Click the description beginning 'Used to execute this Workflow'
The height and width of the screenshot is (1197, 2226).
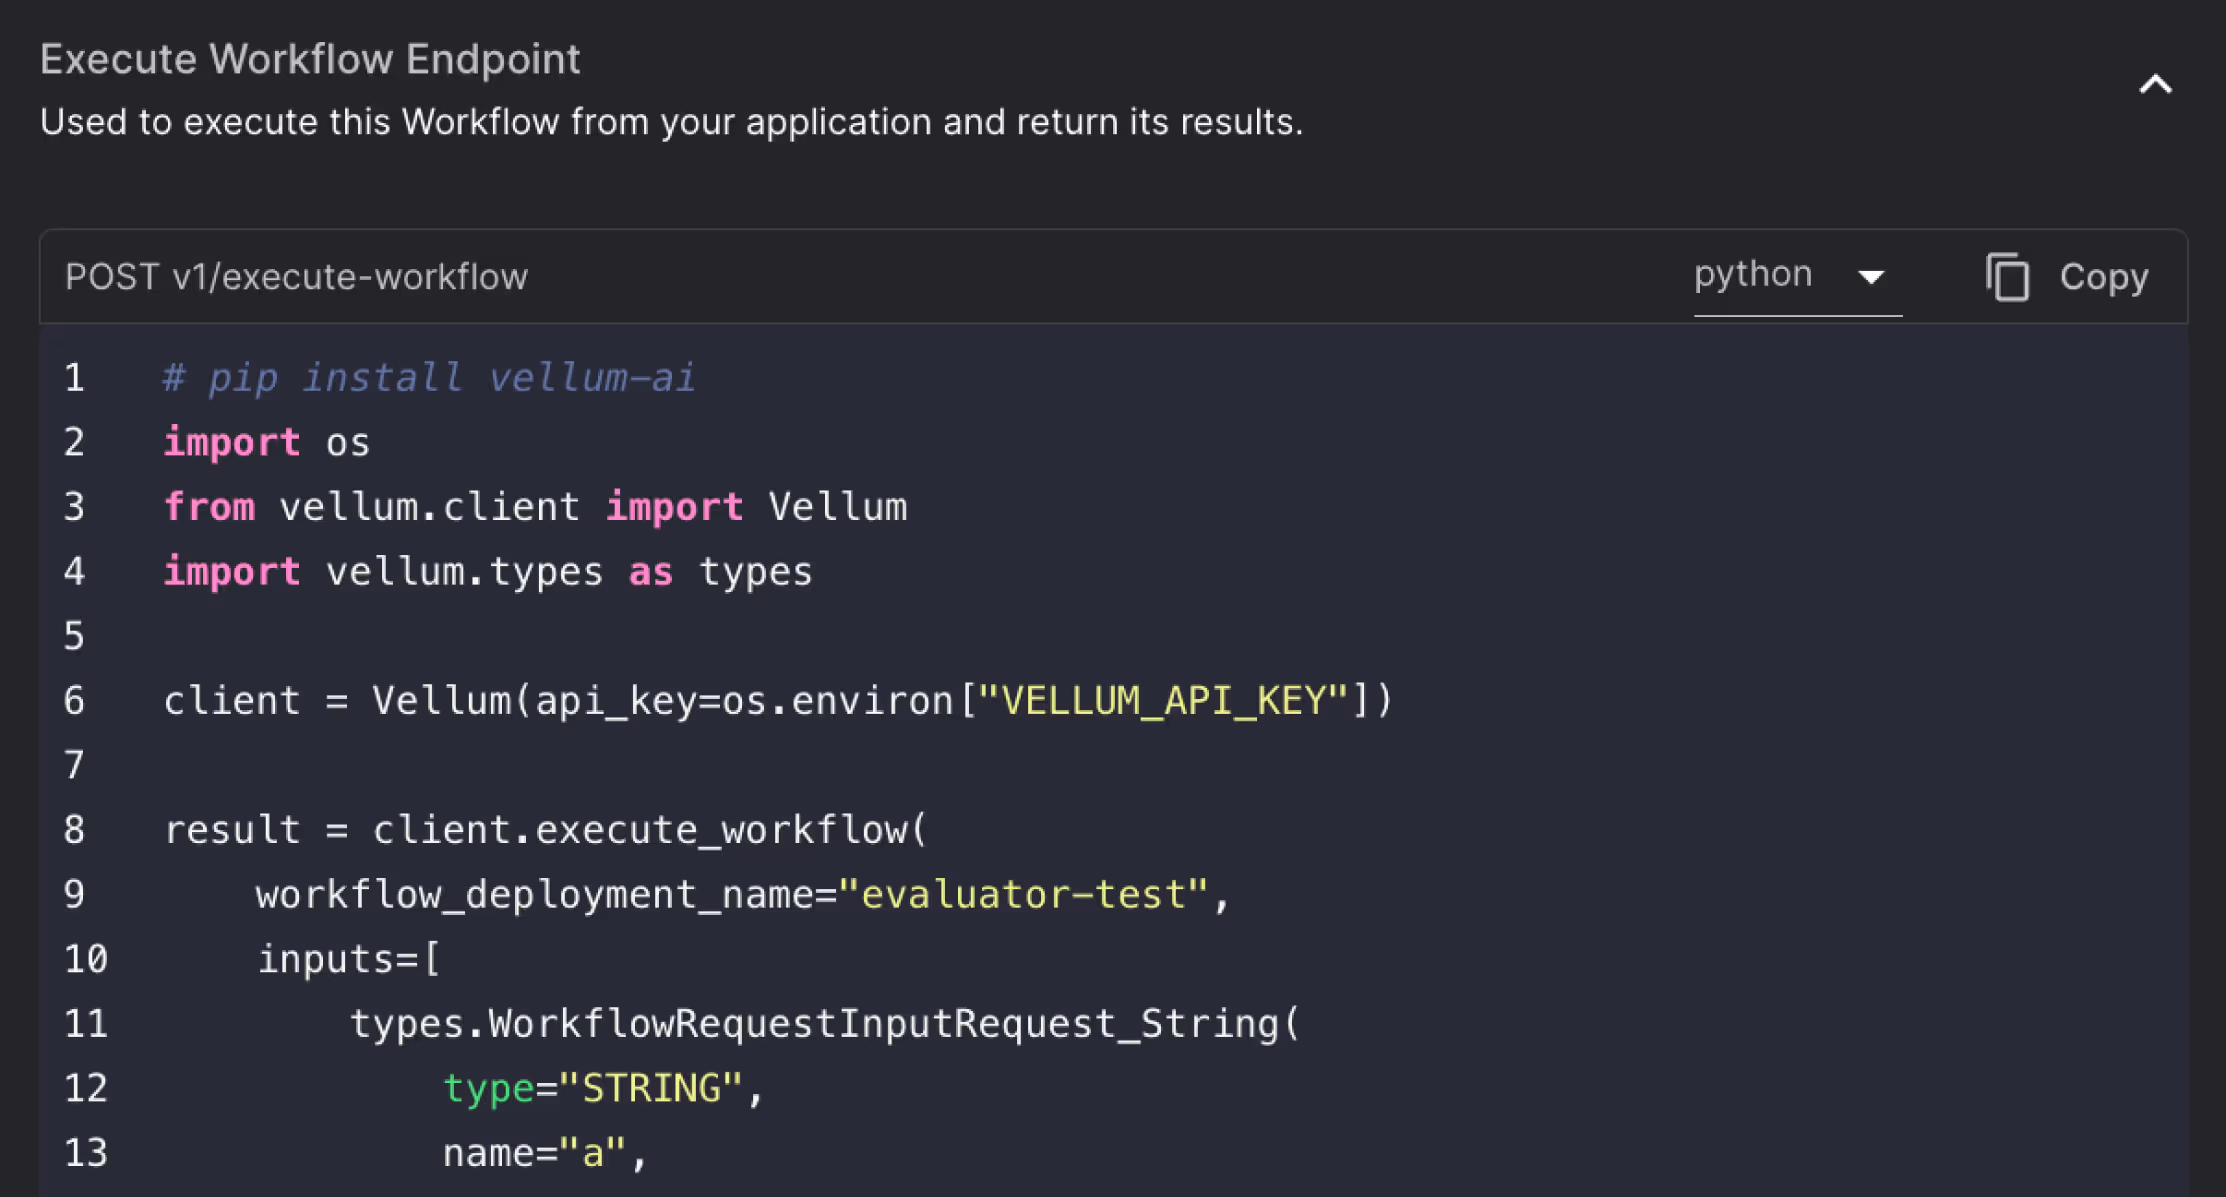(671, 122)
